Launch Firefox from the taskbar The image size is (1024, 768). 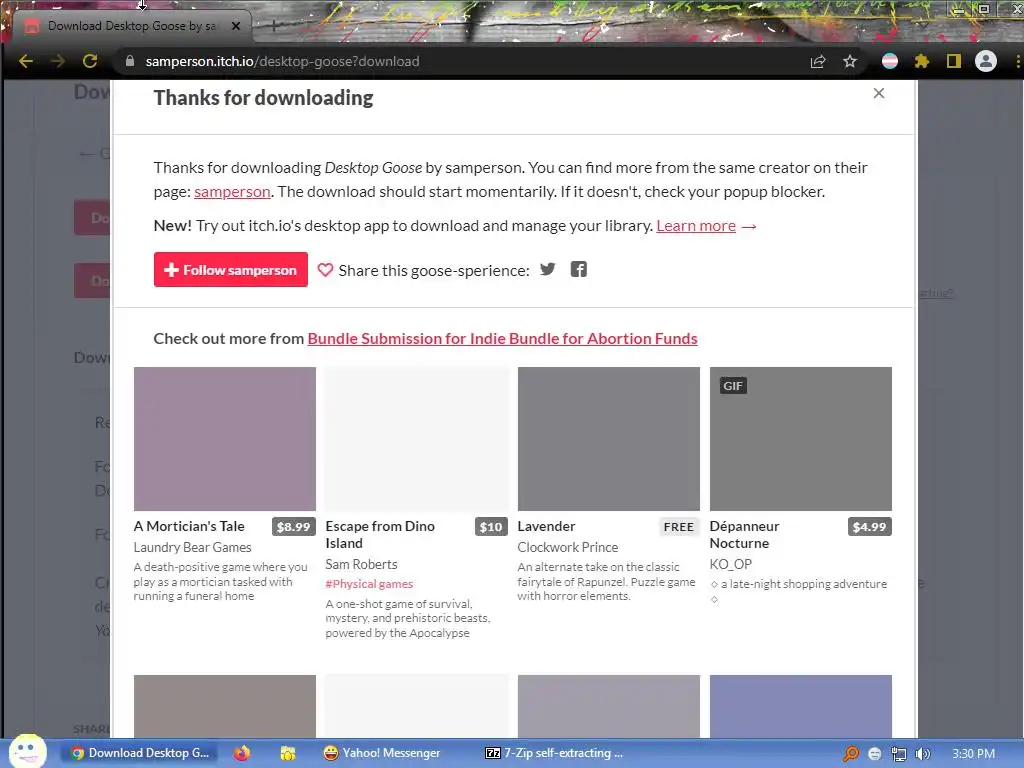tap(242, 753)
